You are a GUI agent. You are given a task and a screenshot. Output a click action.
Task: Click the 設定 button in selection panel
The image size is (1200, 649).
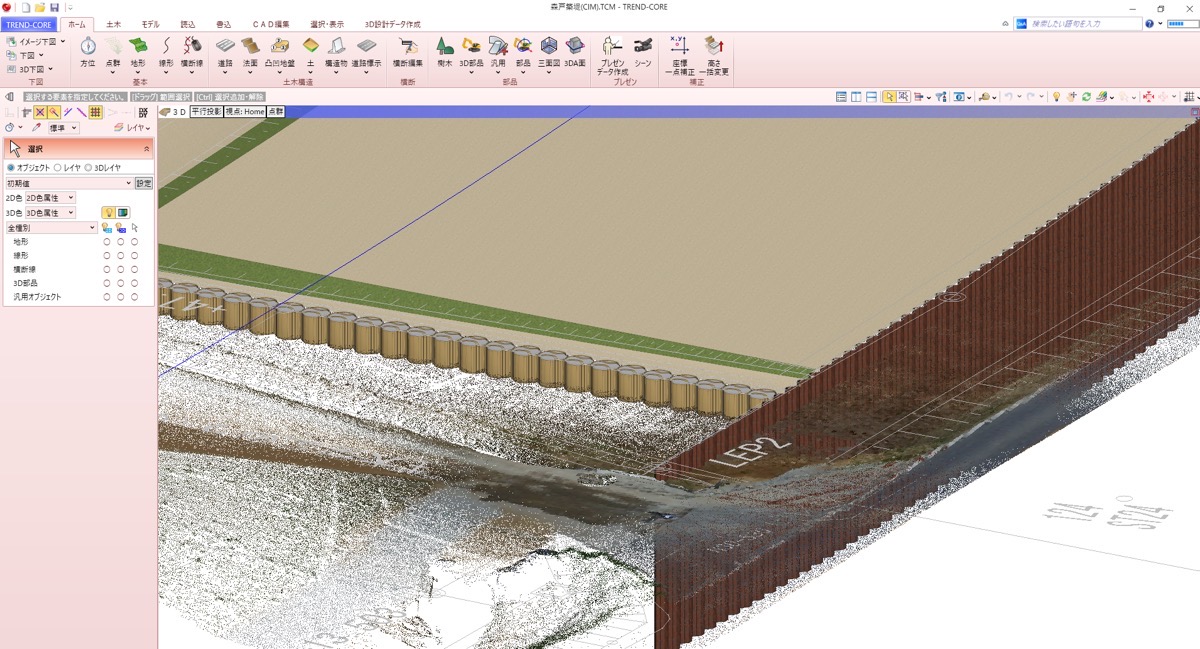(x=144, y=183)
